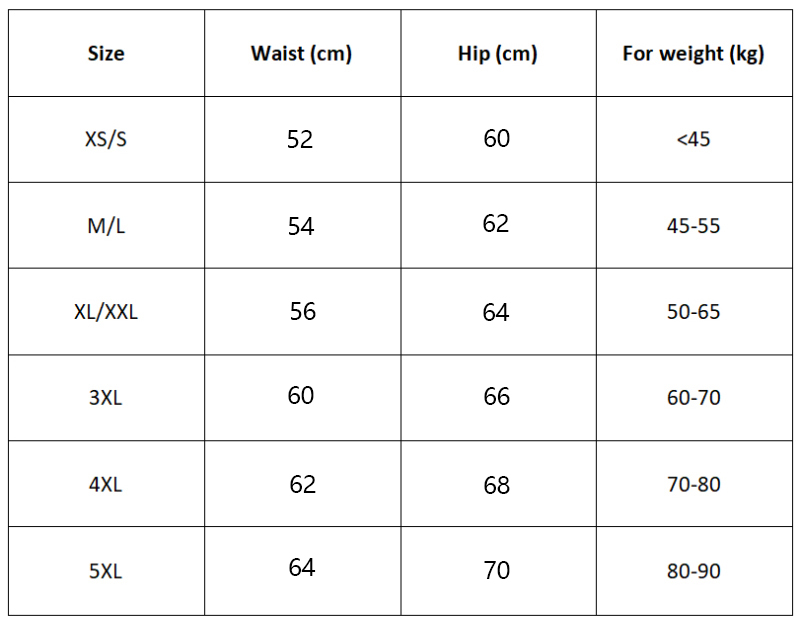Click the Size column header
This screenshot has width=800, height=626.
click(x=106, y=54)
